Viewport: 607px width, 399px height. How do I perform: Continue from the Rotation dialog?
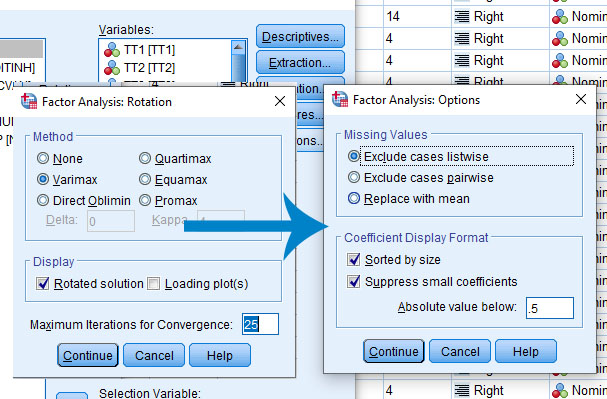coord(88,355)
